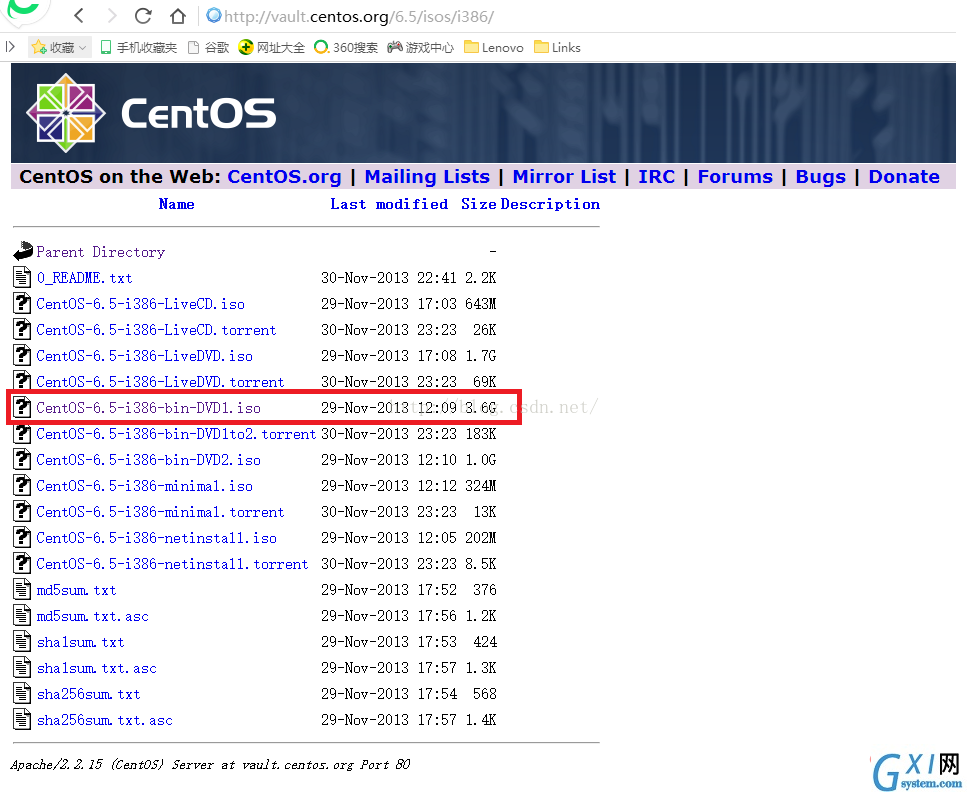Download CentOS-6.5-i386-LiveCD.torrent
The height and width of the screenshot is (792, 969).
[156, 330]
